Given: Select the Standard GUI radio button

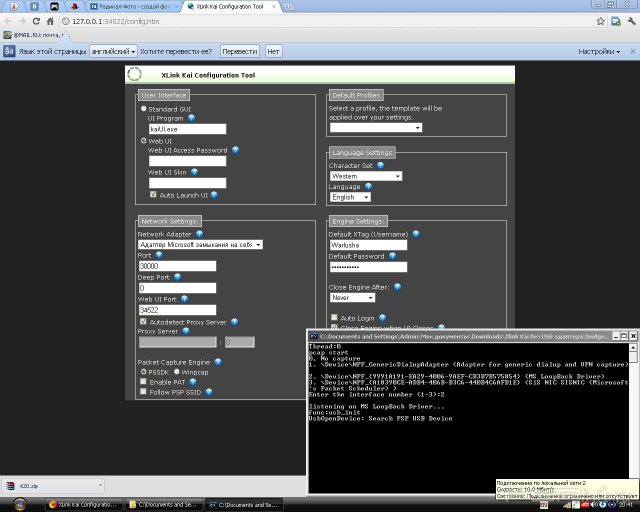Looking at the screenshot, I should point(143,108).
